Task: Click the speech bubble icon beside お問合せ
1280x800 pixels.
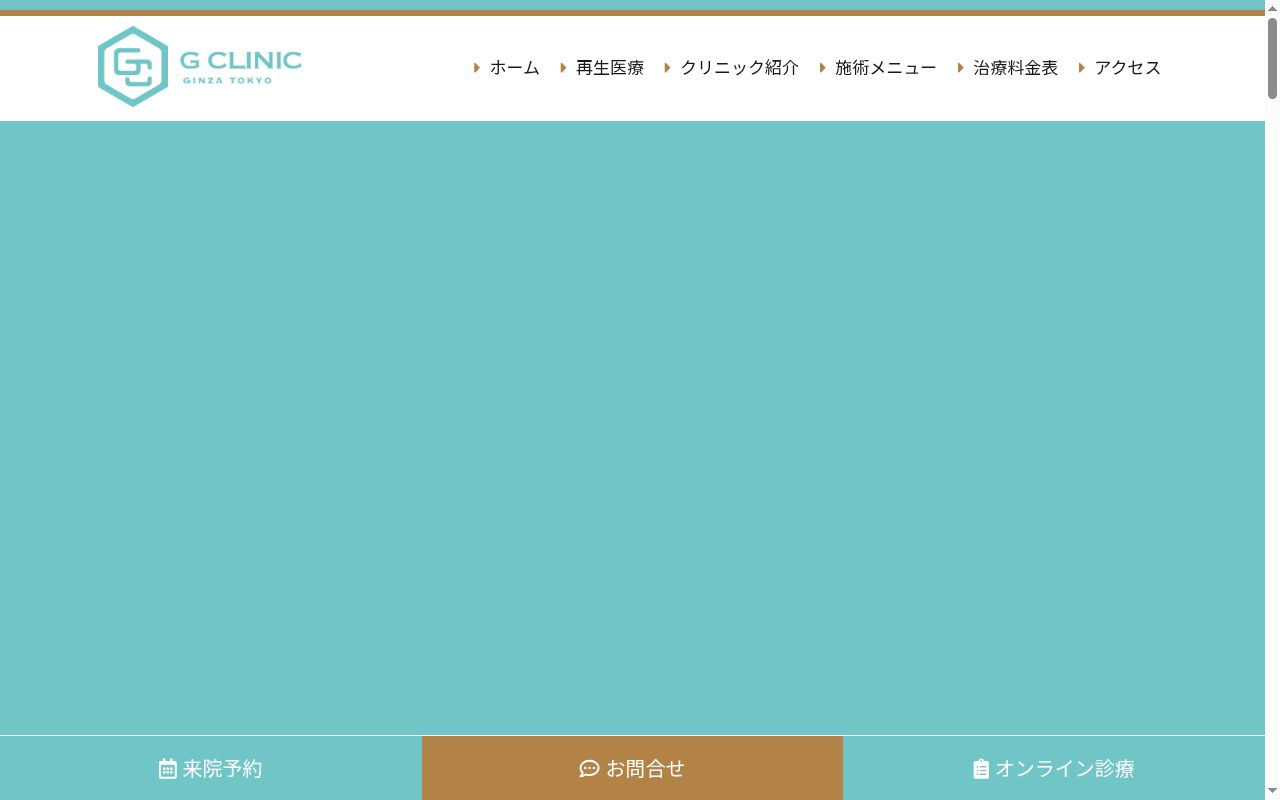Action: (589, 769)
